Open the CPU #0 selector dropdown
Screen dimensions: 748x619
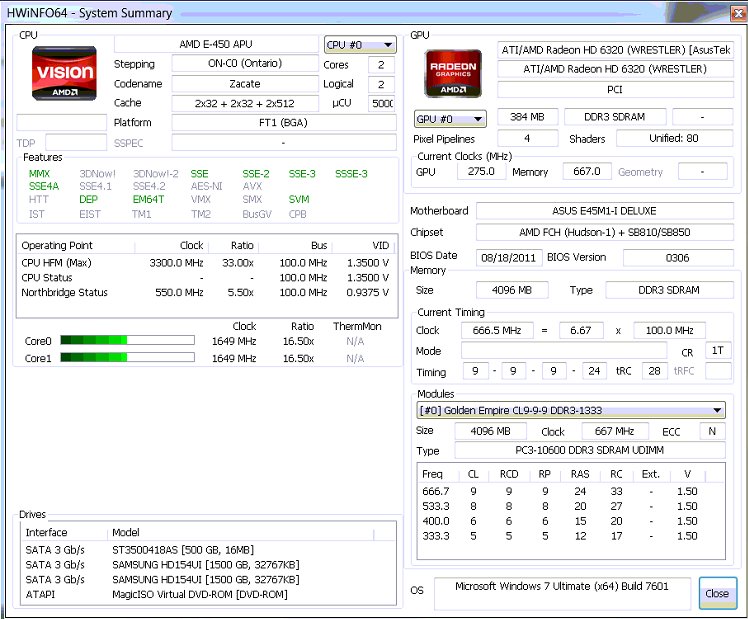[x=360, y=45]
